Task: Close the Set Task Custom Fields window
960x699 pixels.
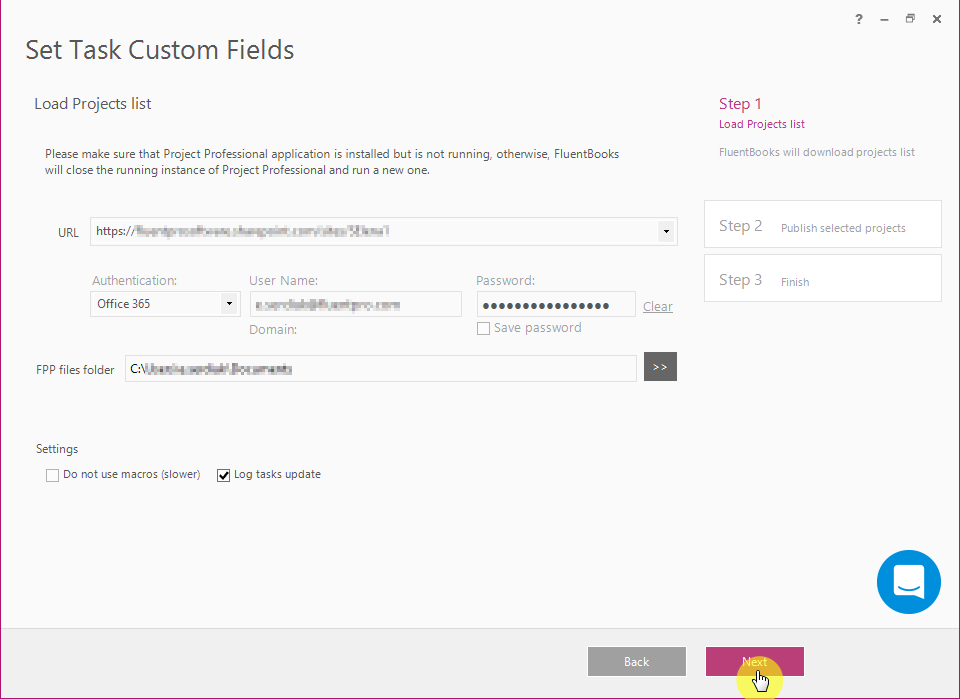Action: coord(937,19)
